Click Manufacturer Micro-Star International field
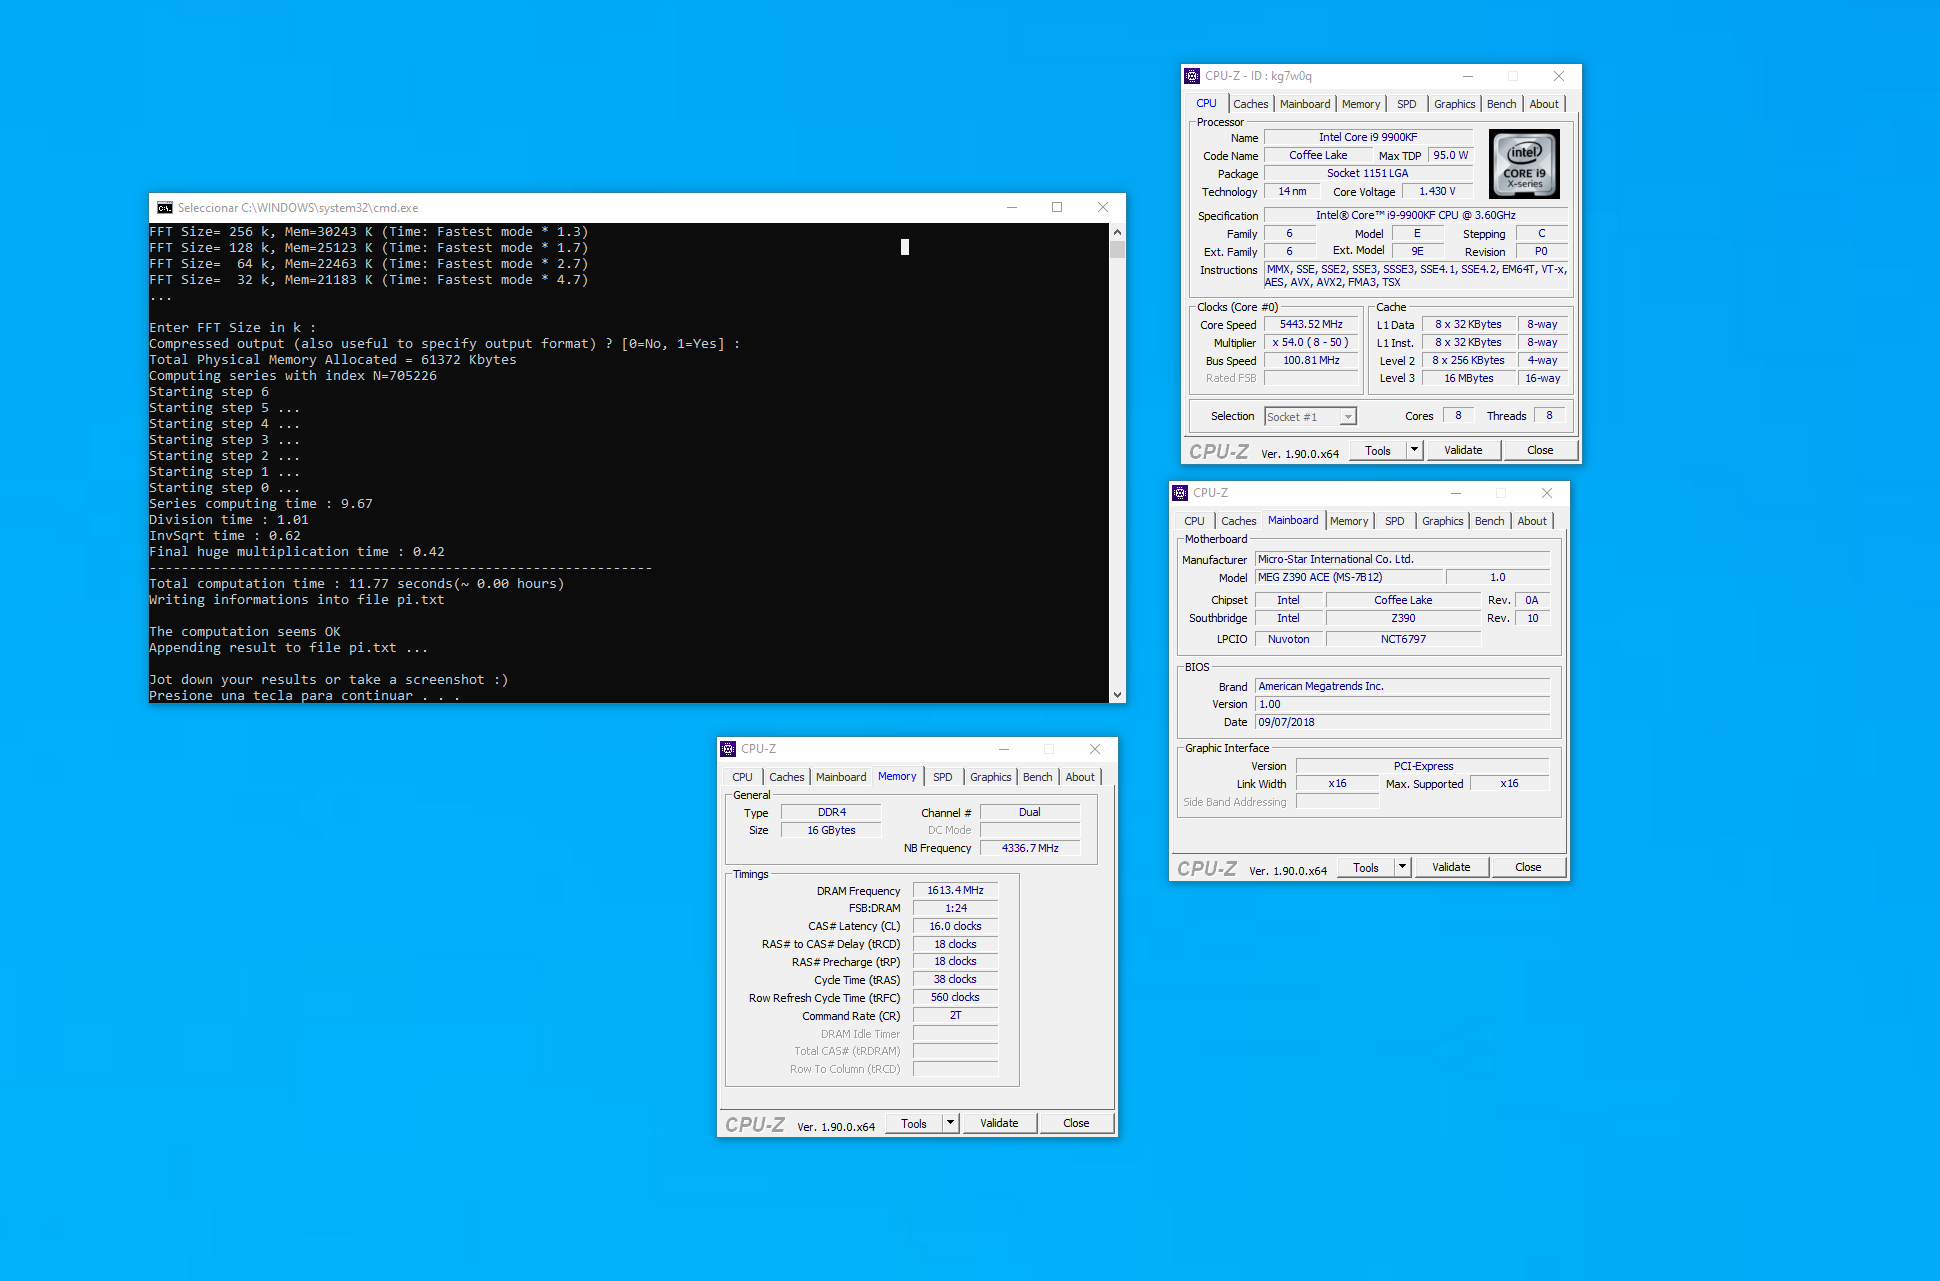The height and width of the screenshot is (1281, 1940). 1402,559
